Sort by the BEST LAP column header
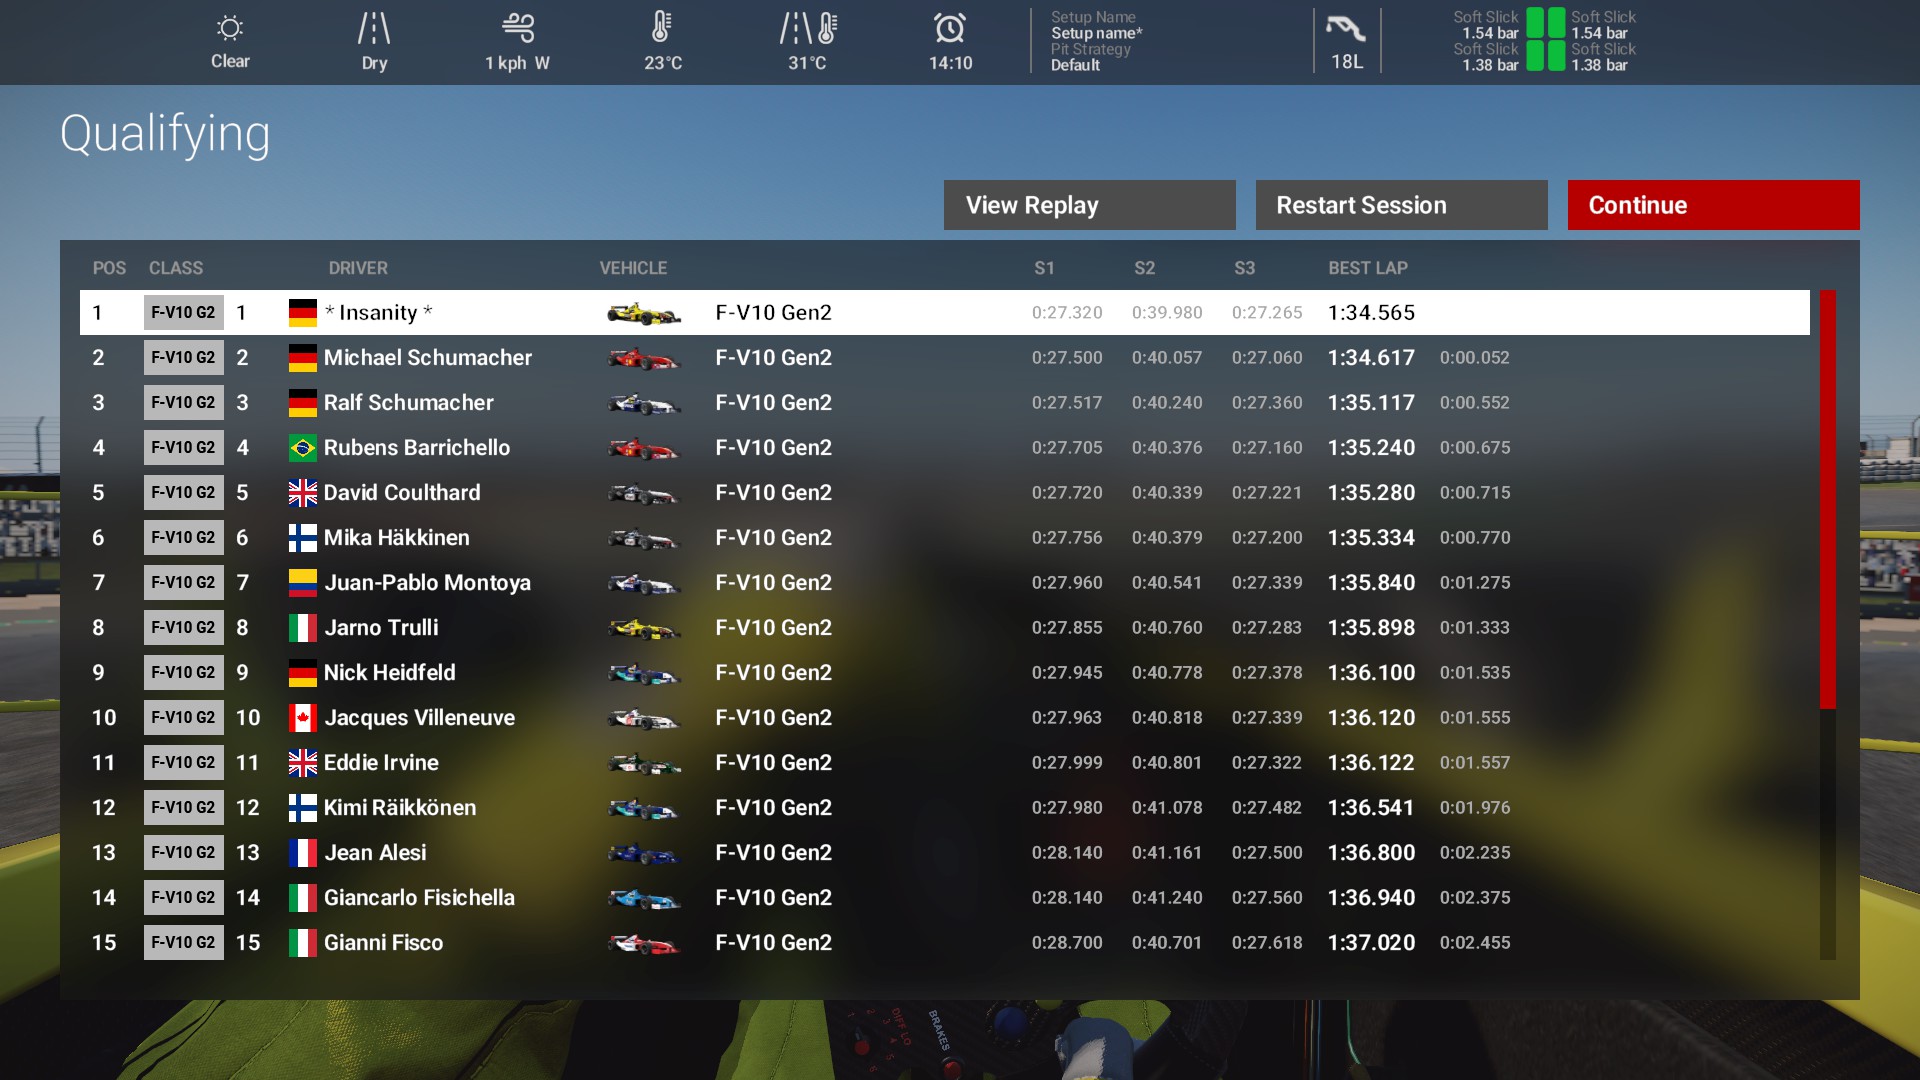The image size is (1920, 1080). [x=1367, y=268]
